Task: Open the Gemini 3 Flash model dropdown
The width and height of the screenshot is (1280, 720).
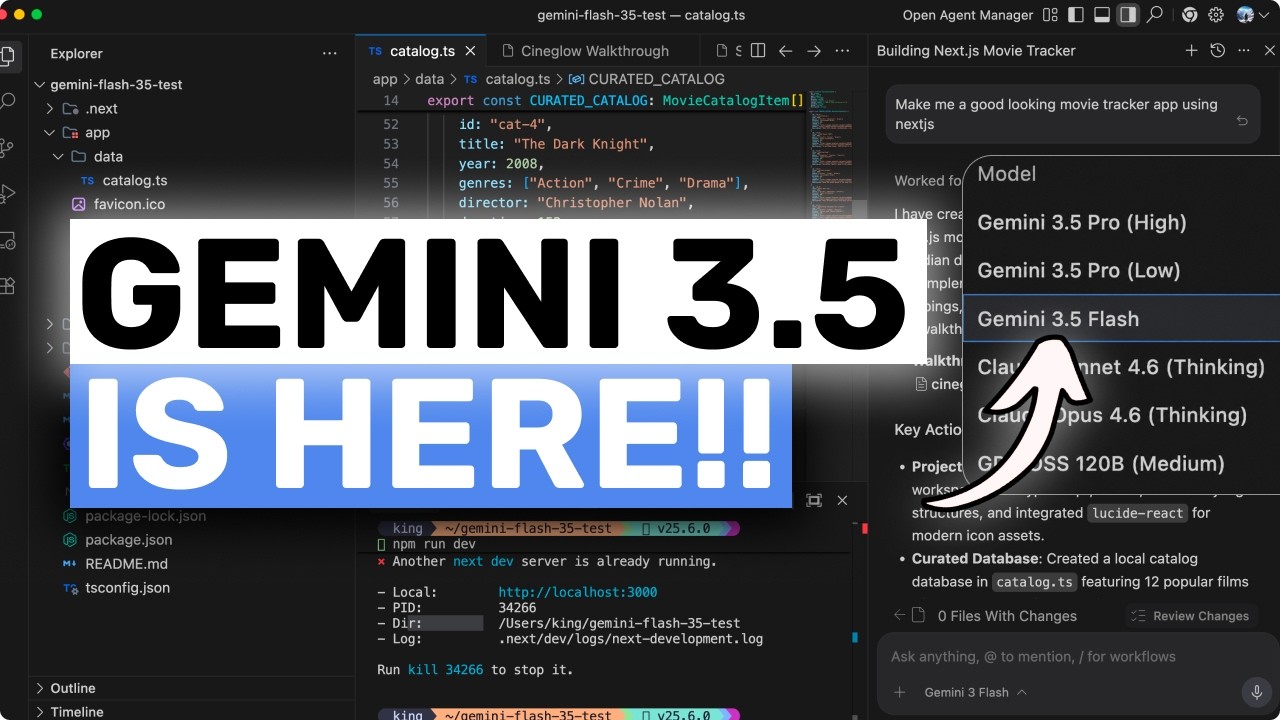Action: pos(975,692)
